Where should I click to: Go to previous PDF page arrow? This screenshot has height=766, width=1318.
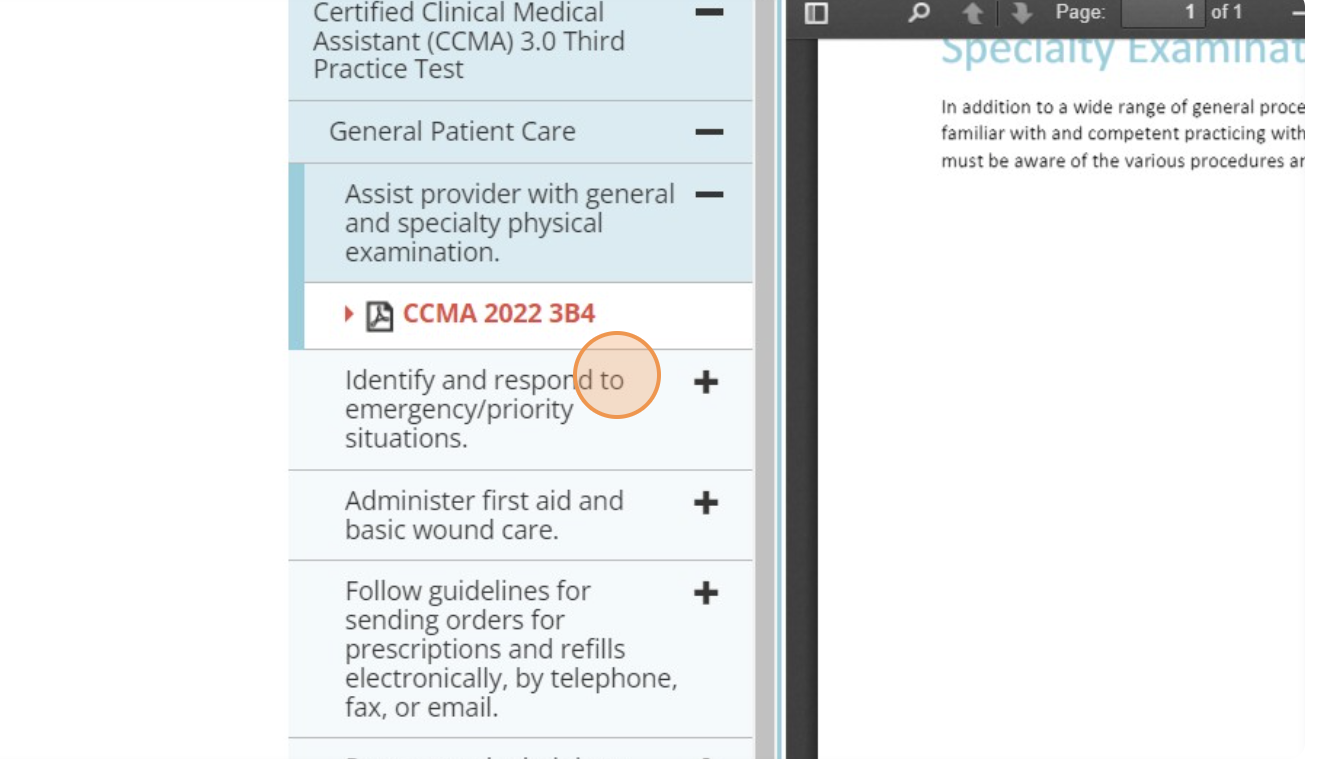click(972, 13)
